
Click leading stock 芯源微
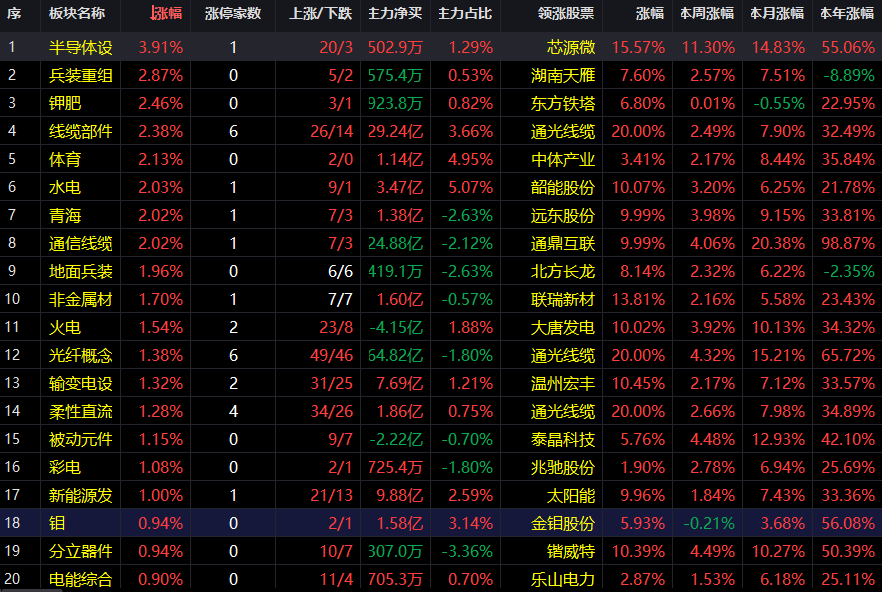[x=570, y=47]
